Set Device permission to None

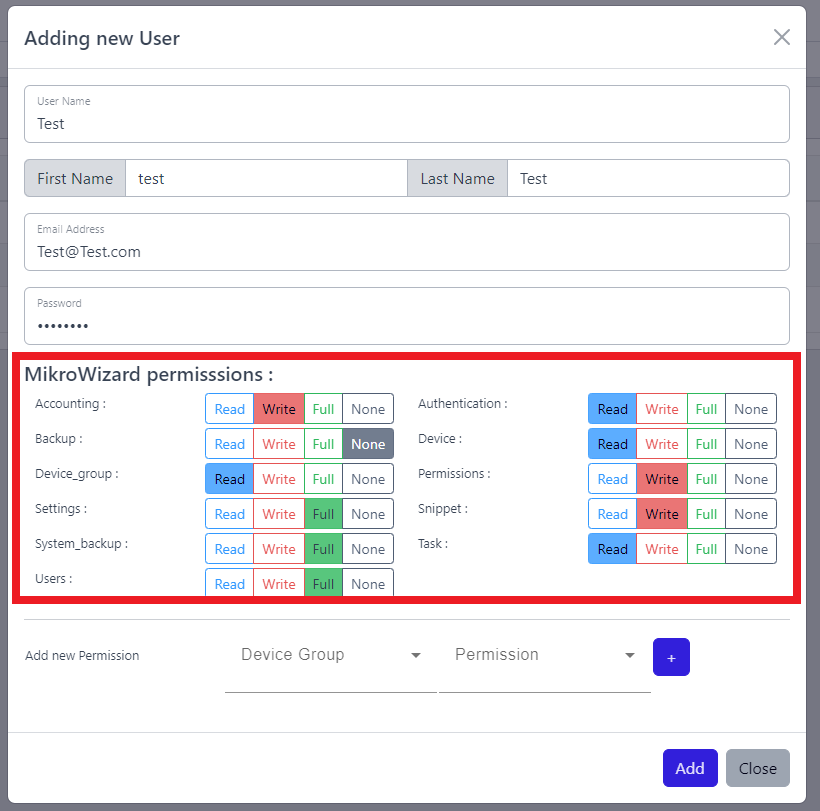click(751, 444)
